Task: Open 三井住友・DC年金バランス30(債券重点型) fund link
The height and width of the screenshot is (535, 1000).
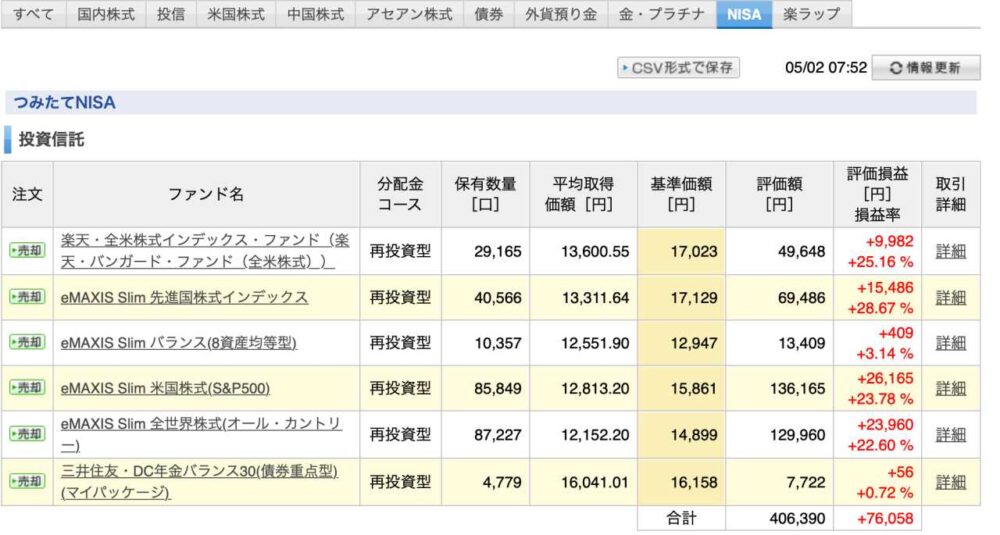Action: 199,481
